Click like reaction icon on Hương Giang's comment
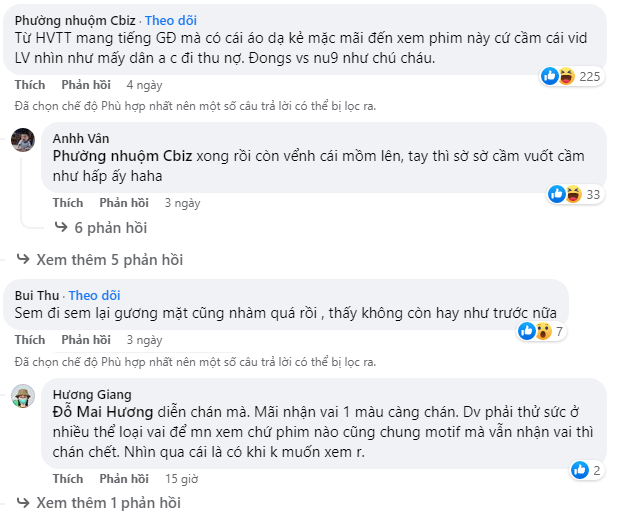Viewport: 617px width, 513px height. point(579,469)
